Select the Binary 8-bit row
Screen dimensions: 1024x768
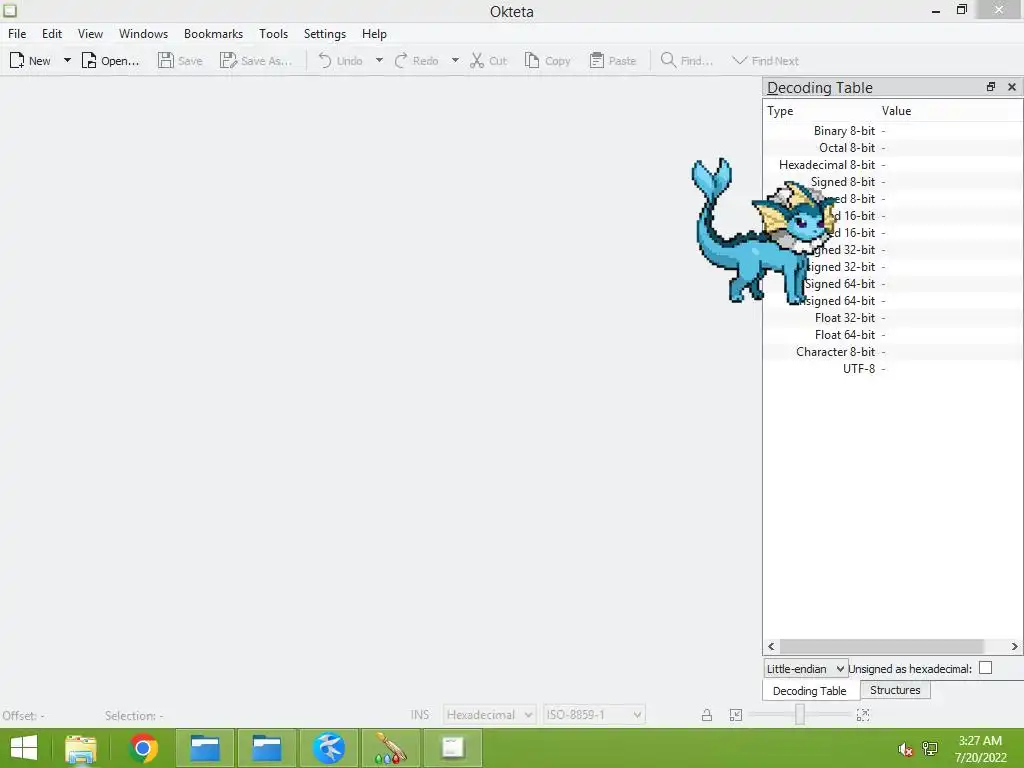pos(892,131)
